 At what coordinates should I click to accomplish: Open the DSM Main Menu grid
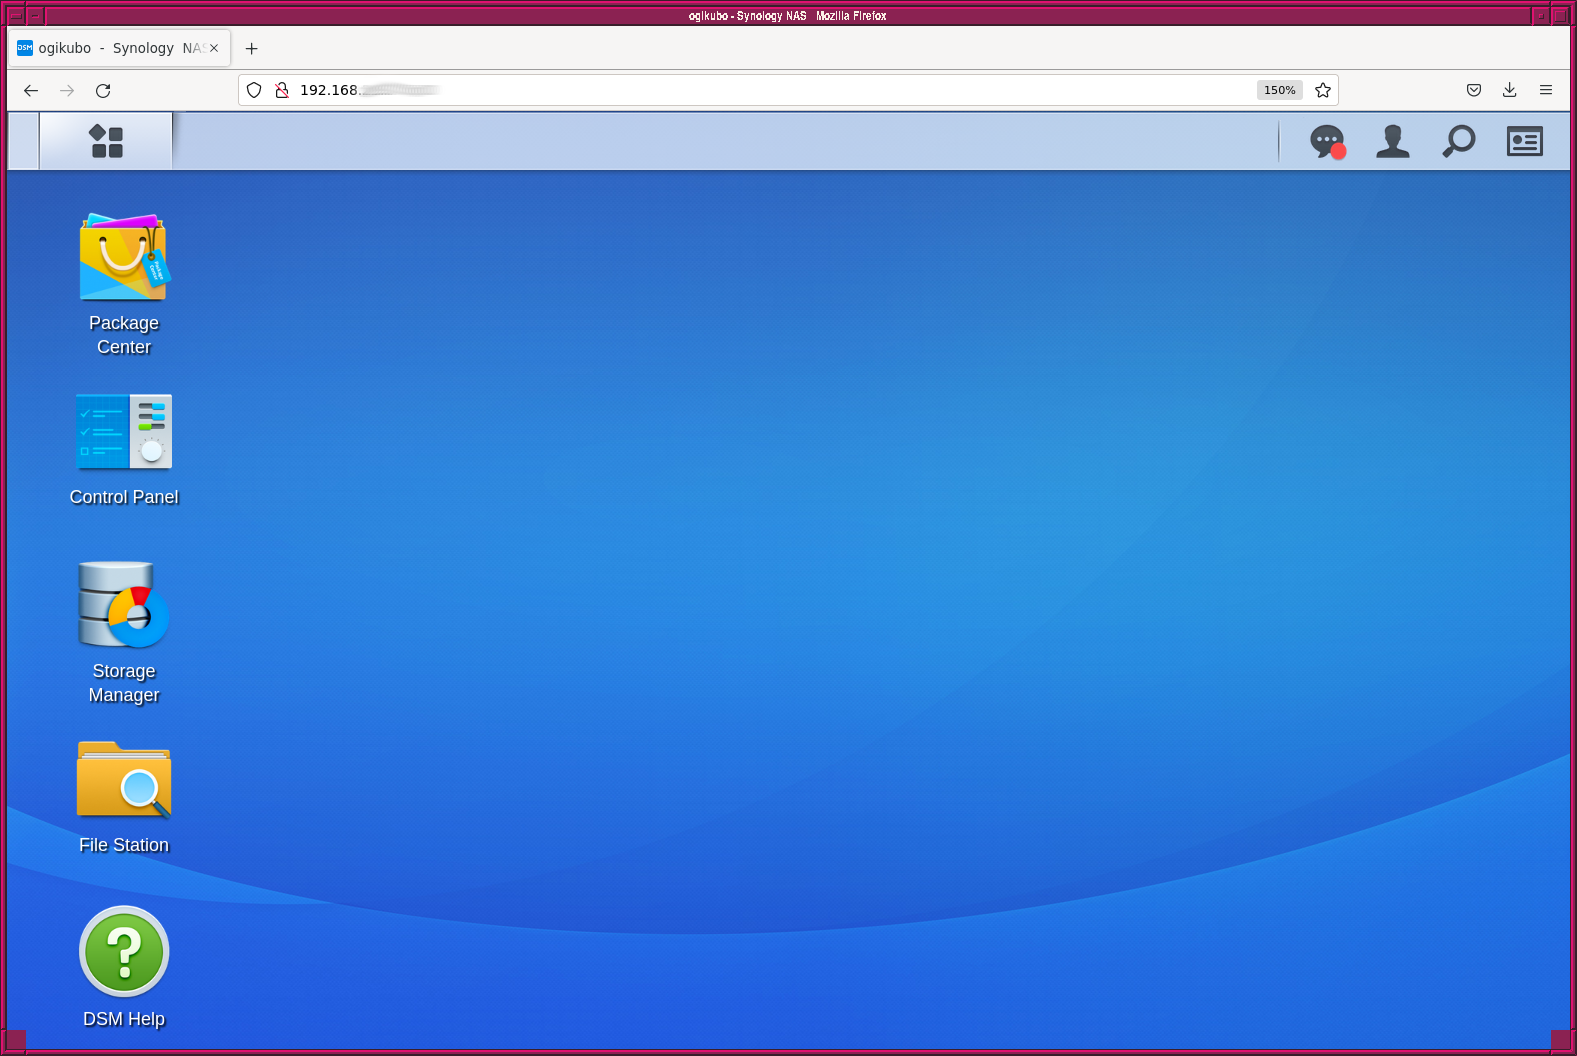click(x=106, y=142)
